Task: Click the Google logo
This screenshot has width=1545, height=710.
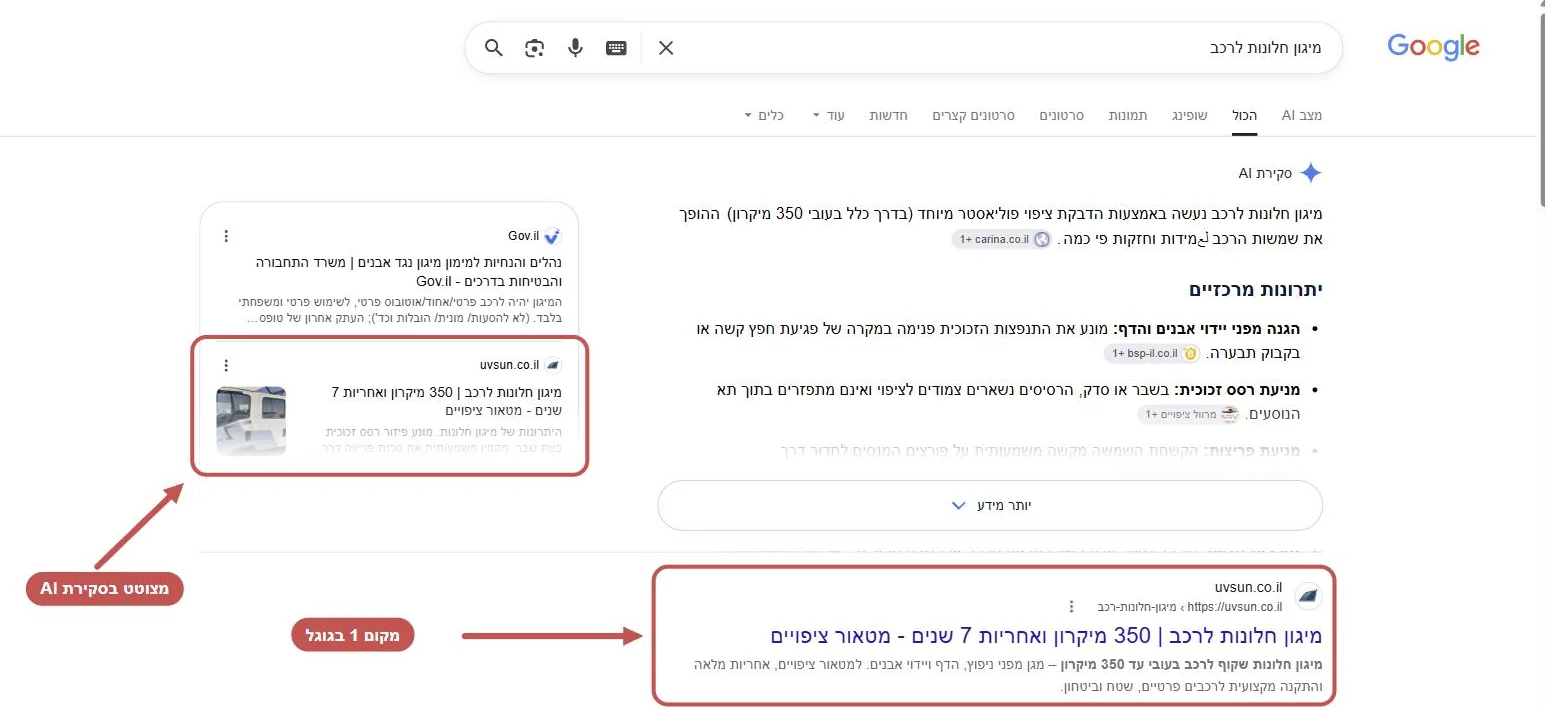Action: [1433, 47]
